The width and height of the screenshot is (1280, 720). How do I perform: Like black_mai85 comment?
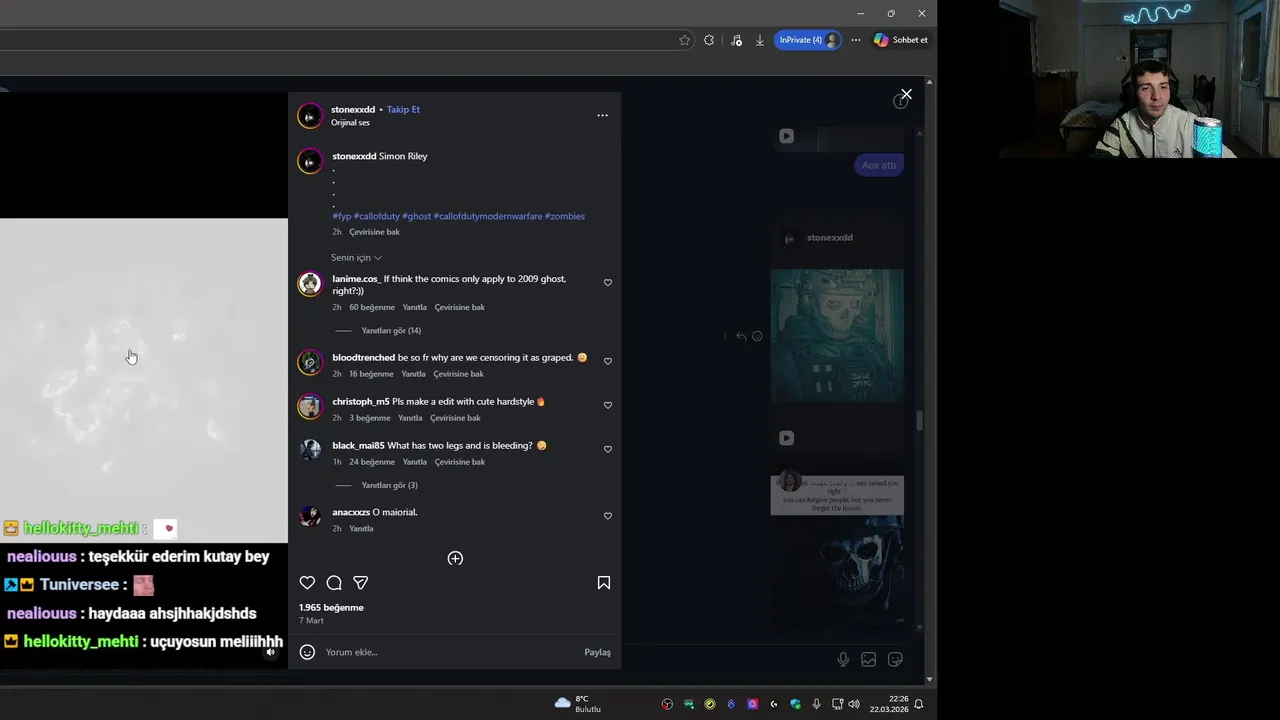click(608, 449)
